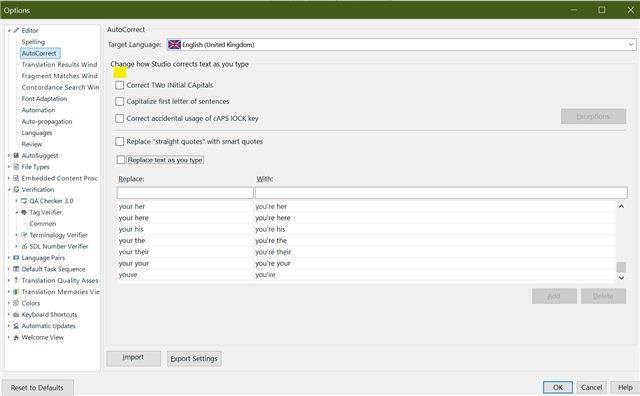
Task: Open Fragment Matches Window settings
Action: coord(60,76)
